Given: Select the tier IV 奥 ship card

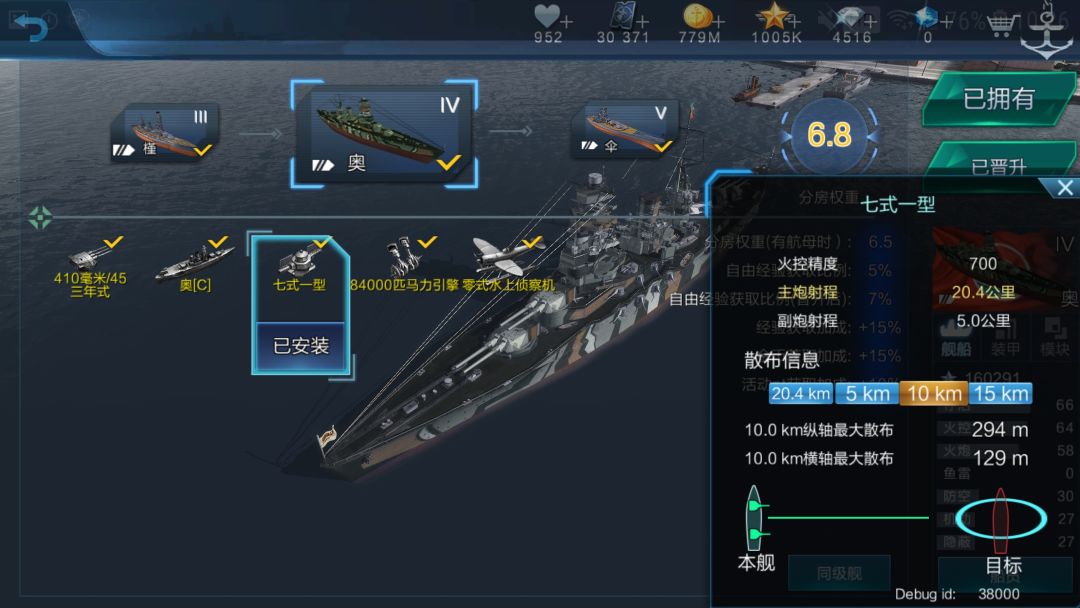Looking at the screenshot, I should 384,134.
